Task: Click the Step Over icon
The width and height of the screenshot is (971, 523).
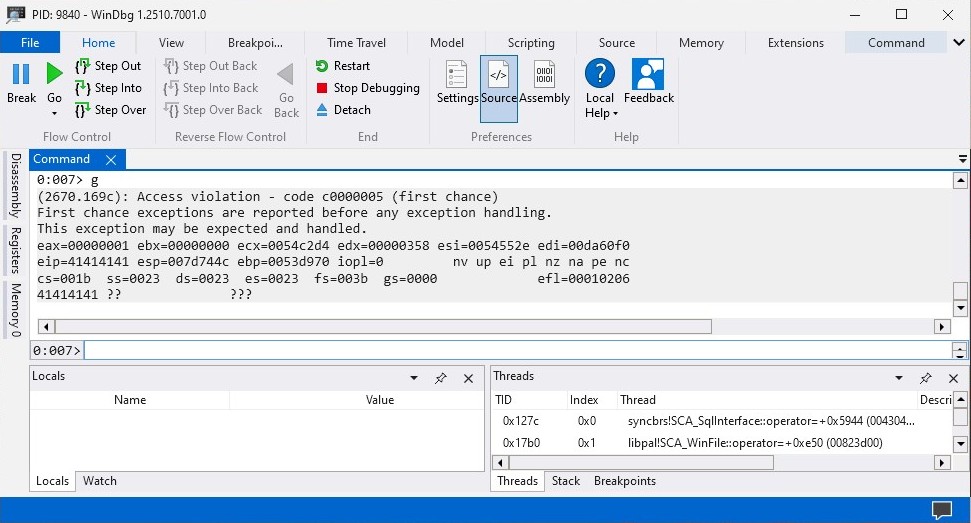Action: tap(84, 110)
